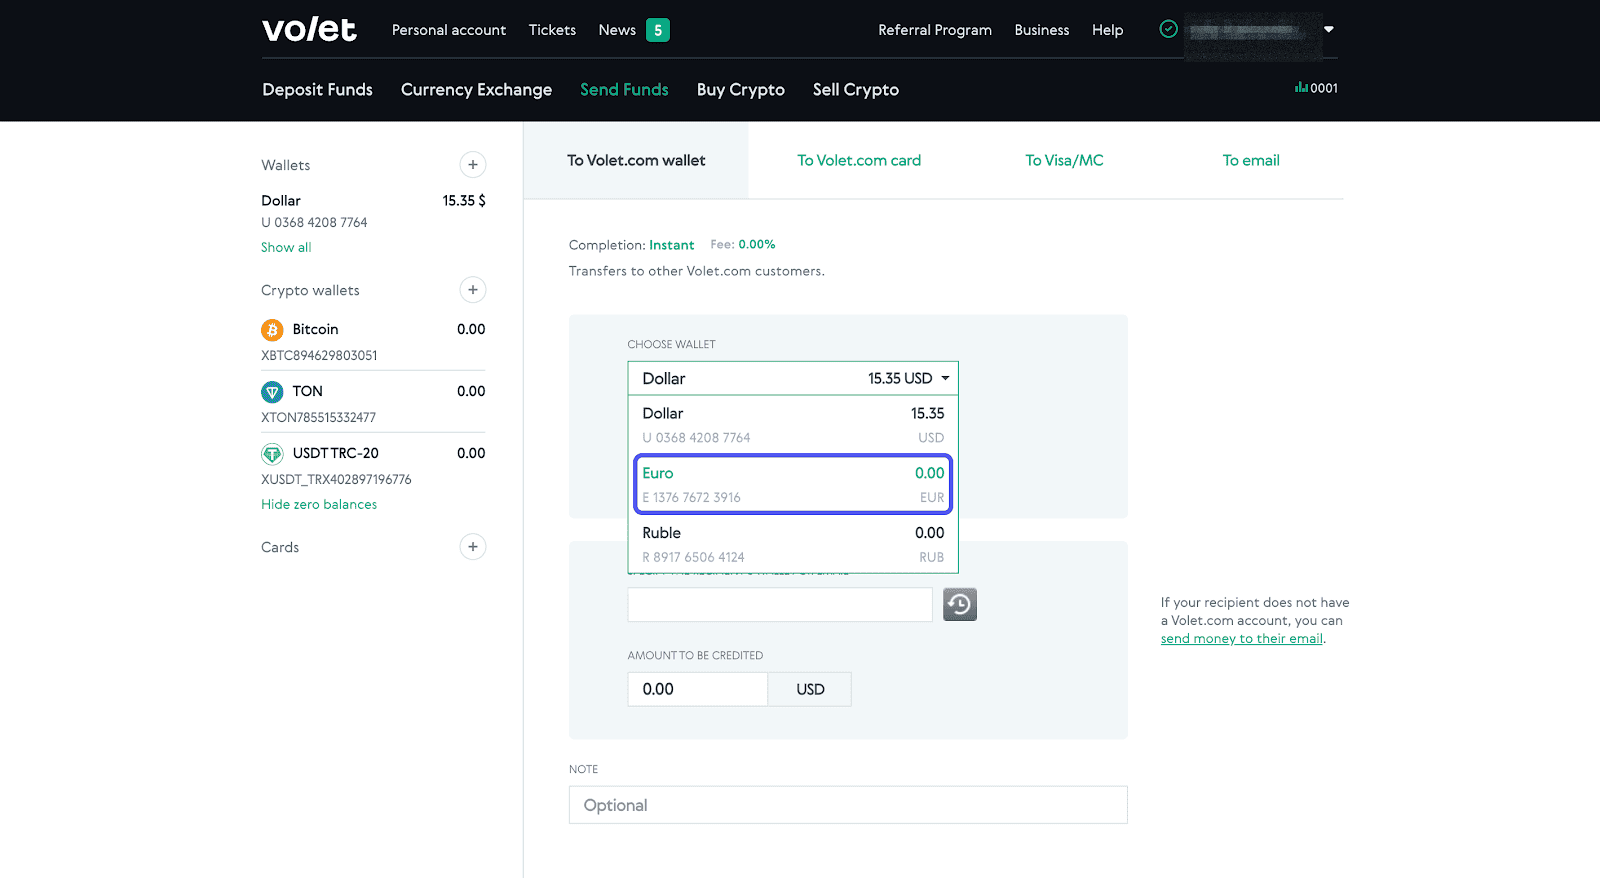Screen dimensions: 1600x878
Task: Click sidebar TON wallet name
Action: pos(307,392)
